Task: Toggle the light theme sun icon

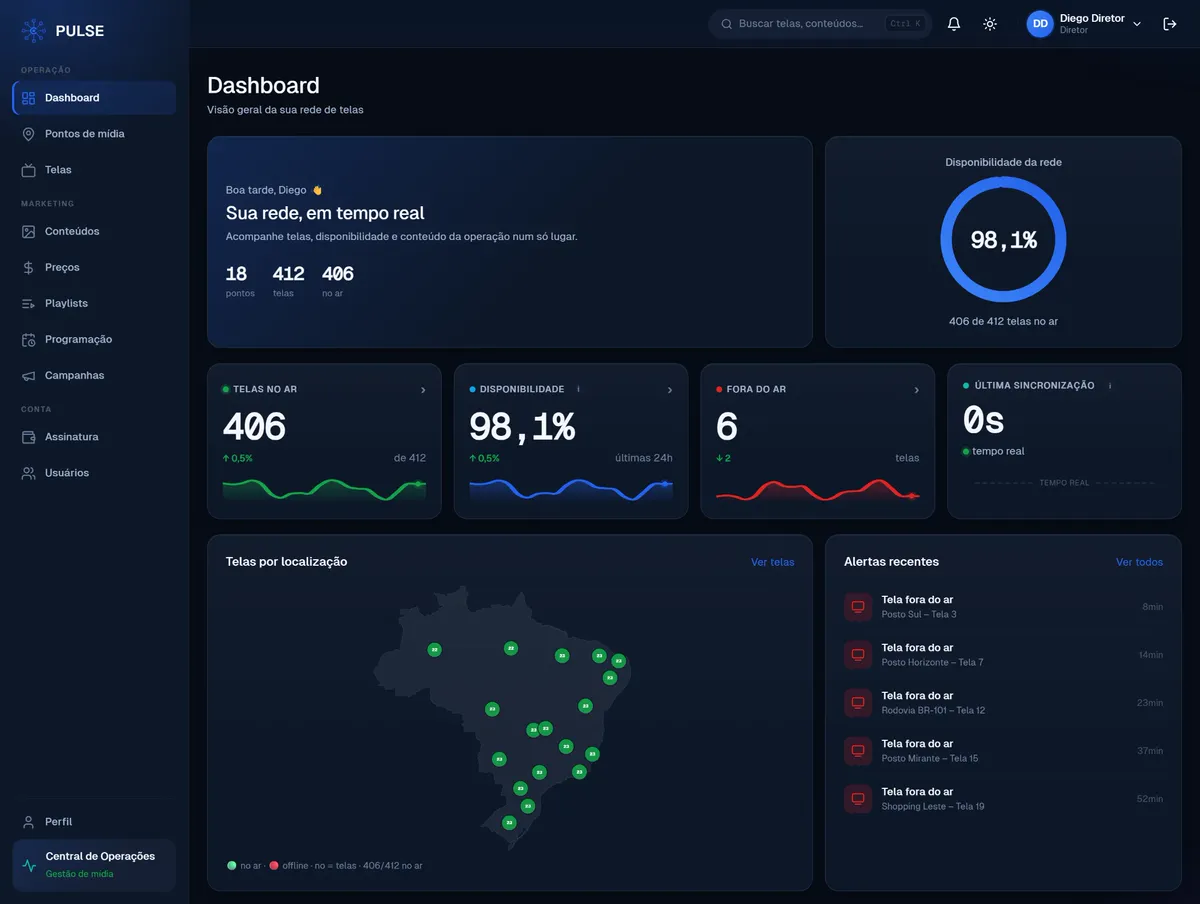Action: [x=990, y=24]
